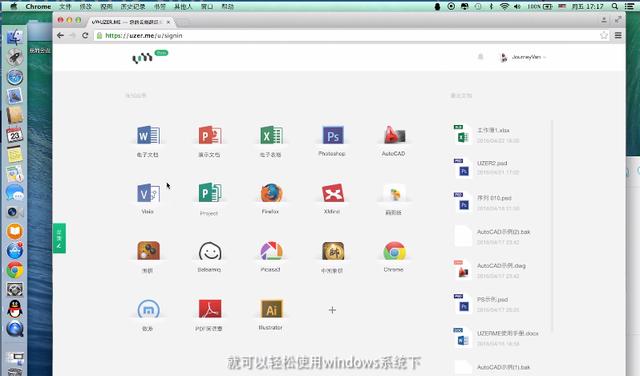Open the Excel spreadsheet app icon

click(271, 135)
